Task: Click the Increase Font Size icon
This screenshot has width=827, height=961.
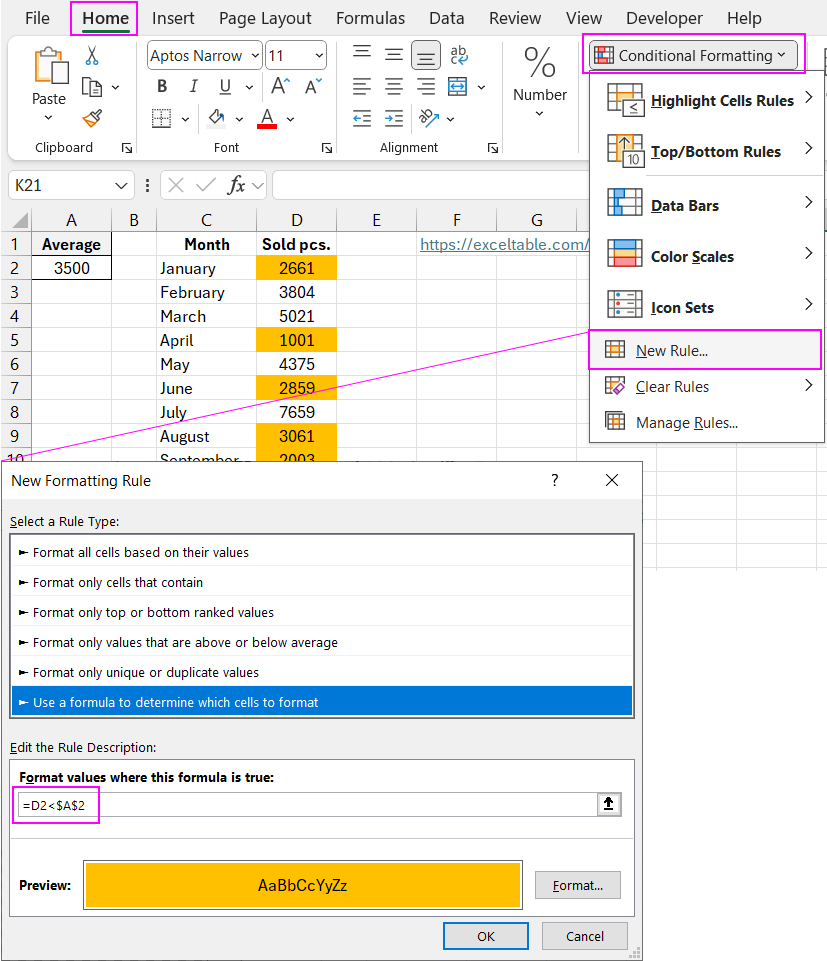Action: point(280,87)
